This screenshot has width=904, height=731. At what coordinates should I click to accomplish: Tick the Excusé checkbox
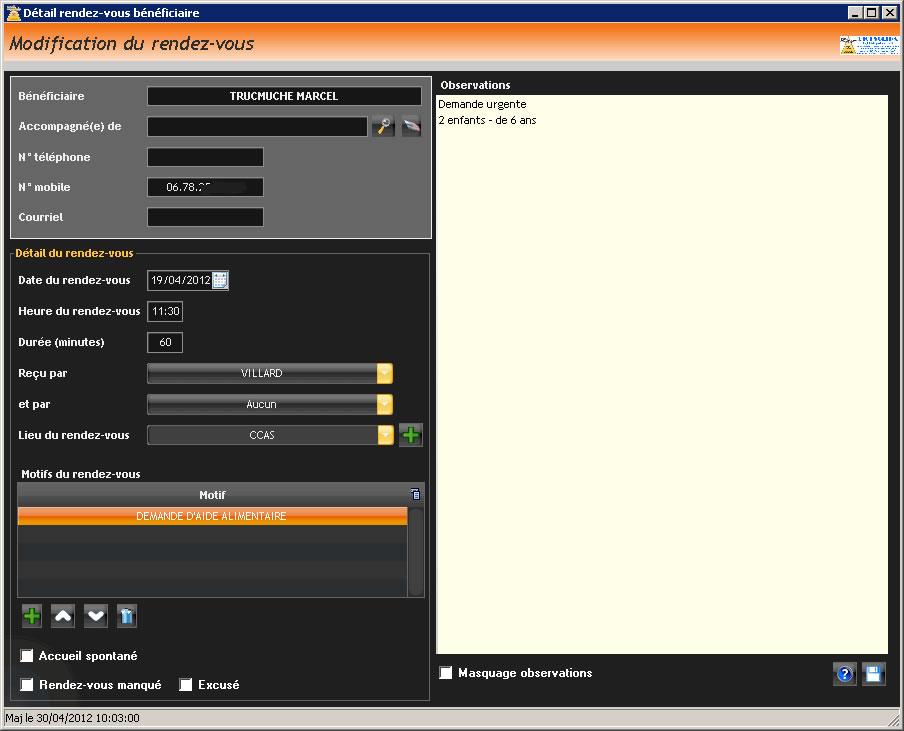(186, 685)
